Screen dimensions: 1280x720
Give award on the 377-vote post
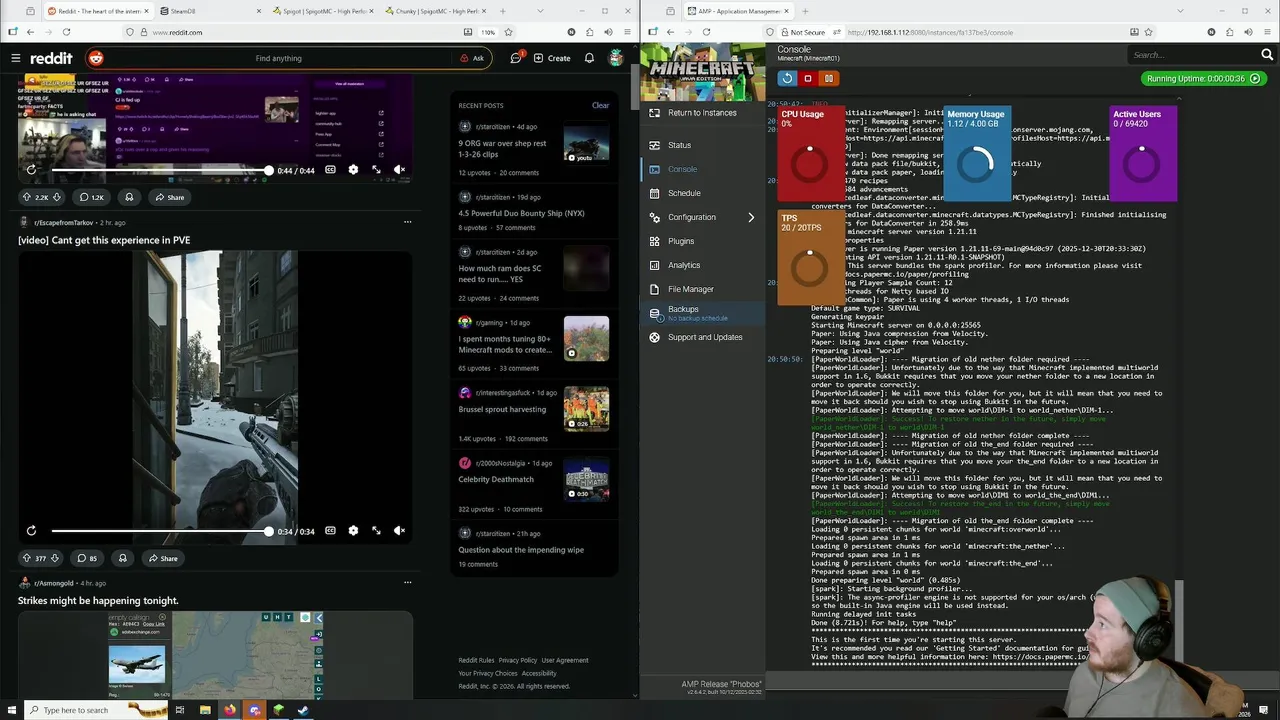[x=122, y=558]
